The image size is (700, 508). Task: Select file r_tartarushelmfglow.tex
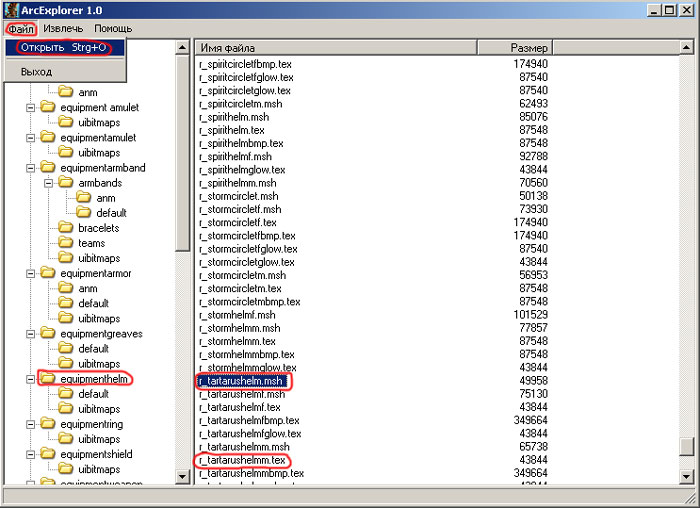(250, 433)
